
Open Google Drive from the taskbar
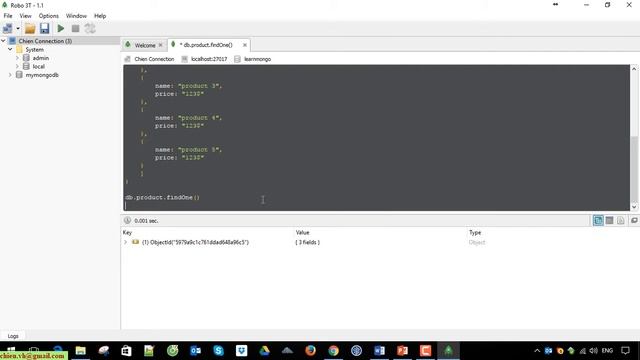[x=264, y=351]
